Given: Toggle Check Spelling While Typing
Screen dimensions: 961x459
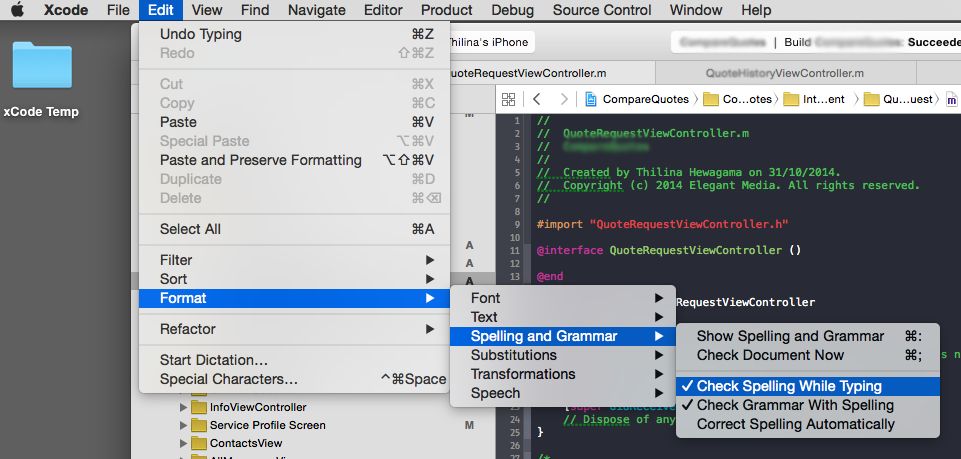Looking at the screenshot, I should [808, 386].
